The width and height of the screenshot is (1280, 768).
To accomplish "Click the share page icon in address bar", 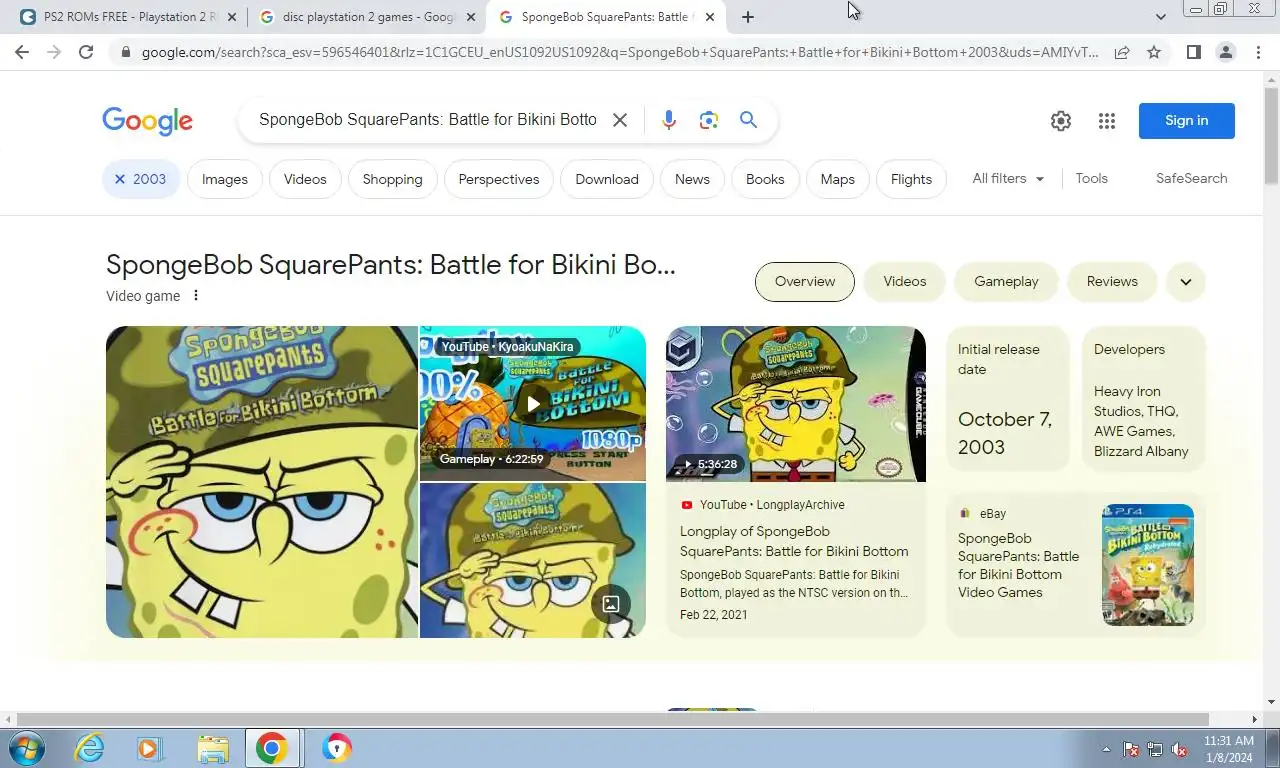I will [x=1122, y=52].
